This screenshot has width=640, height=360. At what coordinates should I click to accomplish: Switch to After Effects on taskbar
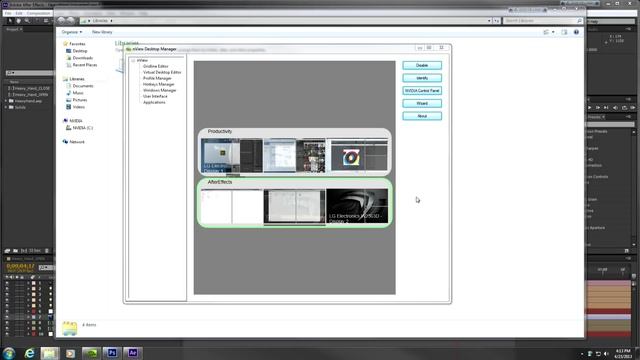click(x=133, y=353)
